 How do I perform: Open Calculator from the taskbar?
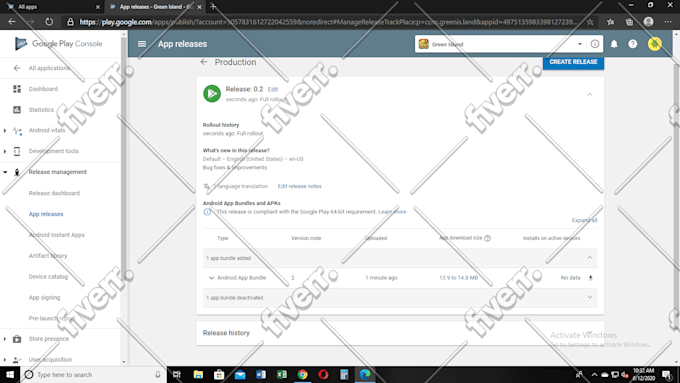click(344, 374)
